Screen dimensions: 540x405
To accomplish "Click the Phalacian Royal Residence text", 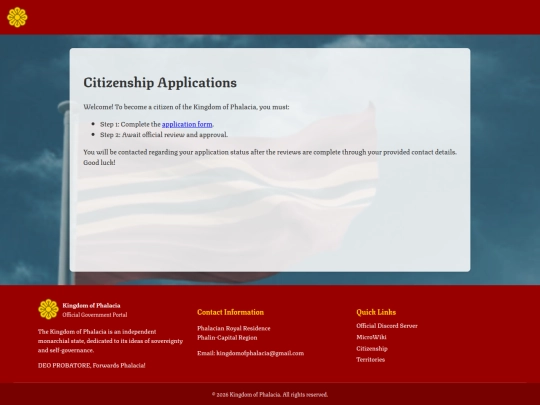I will pos(233,328).
